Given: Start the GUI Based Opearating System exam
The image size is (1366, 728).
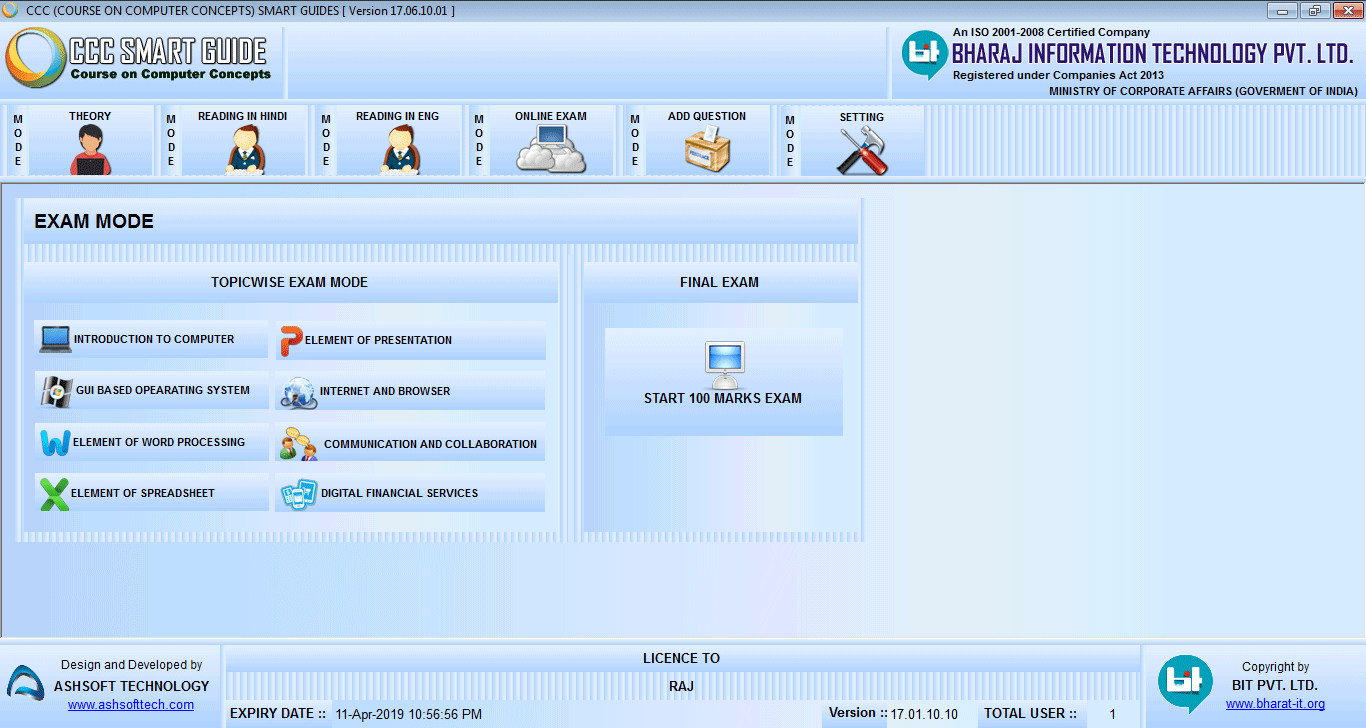Looking at the screenshot, I should click(x=151, y=391).
